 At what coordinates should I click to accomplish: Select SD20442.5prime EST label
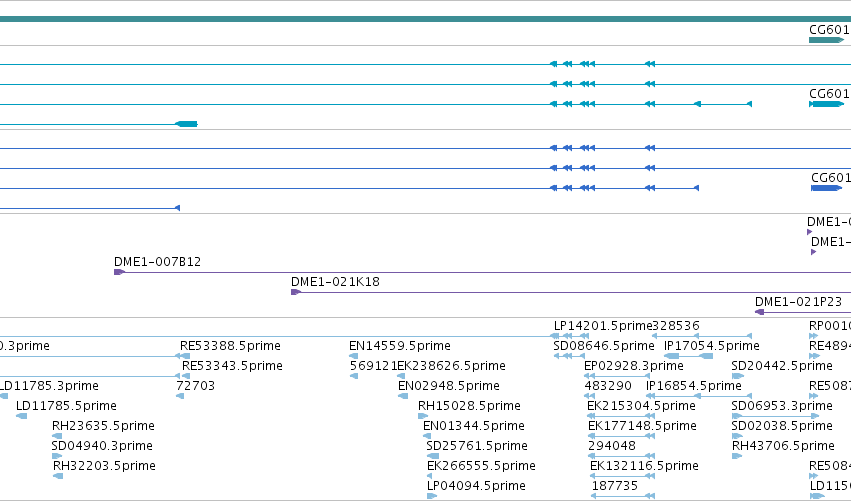pos(782,366)
